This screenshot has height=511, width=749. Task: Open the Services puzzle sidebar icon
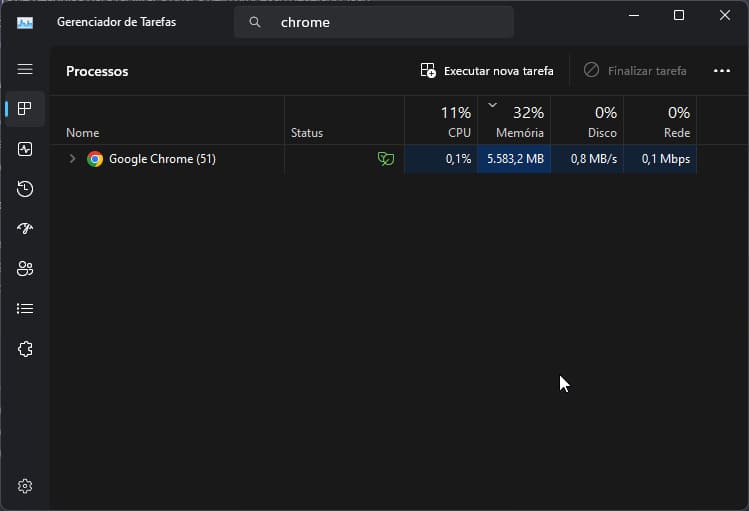25,349
